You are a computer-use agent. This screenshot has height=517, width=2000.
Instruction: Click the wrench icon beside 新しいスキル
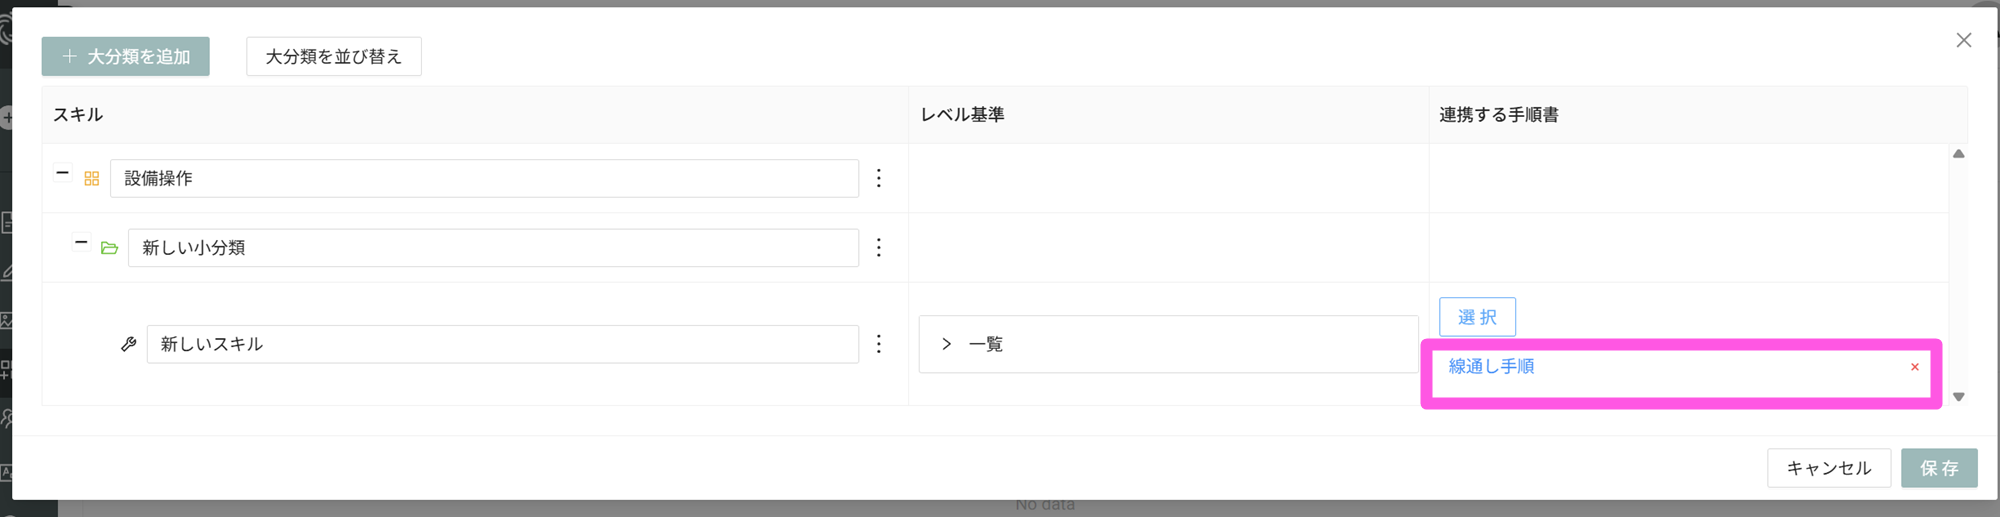pyautogui.click(x=129, y=344)
